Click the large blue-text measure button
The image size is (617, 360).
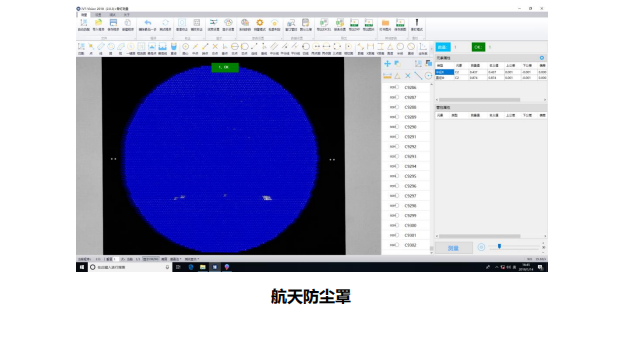click(x=454, y=248)
